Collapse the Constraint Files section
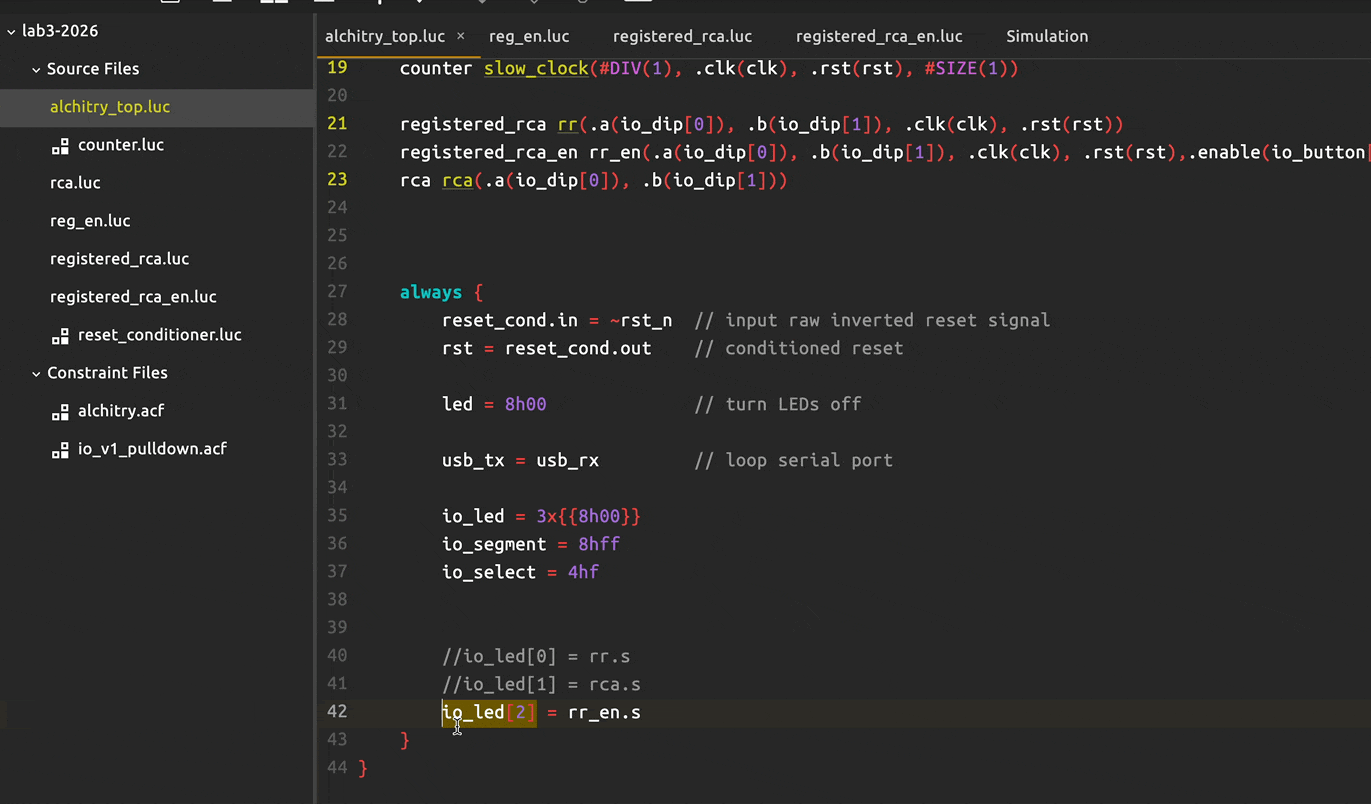This screenshot has width=1371, height=804. coord(36,373)
